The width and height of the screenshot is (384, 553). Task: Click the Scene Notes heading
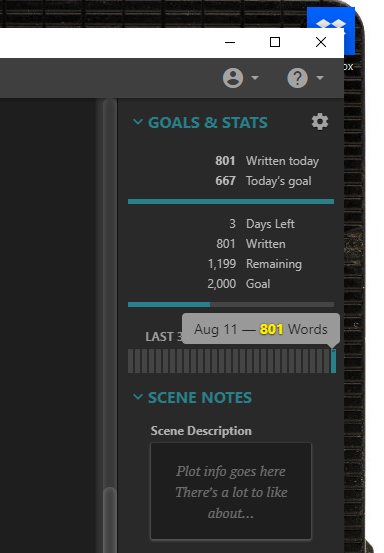tap(200, 397)
